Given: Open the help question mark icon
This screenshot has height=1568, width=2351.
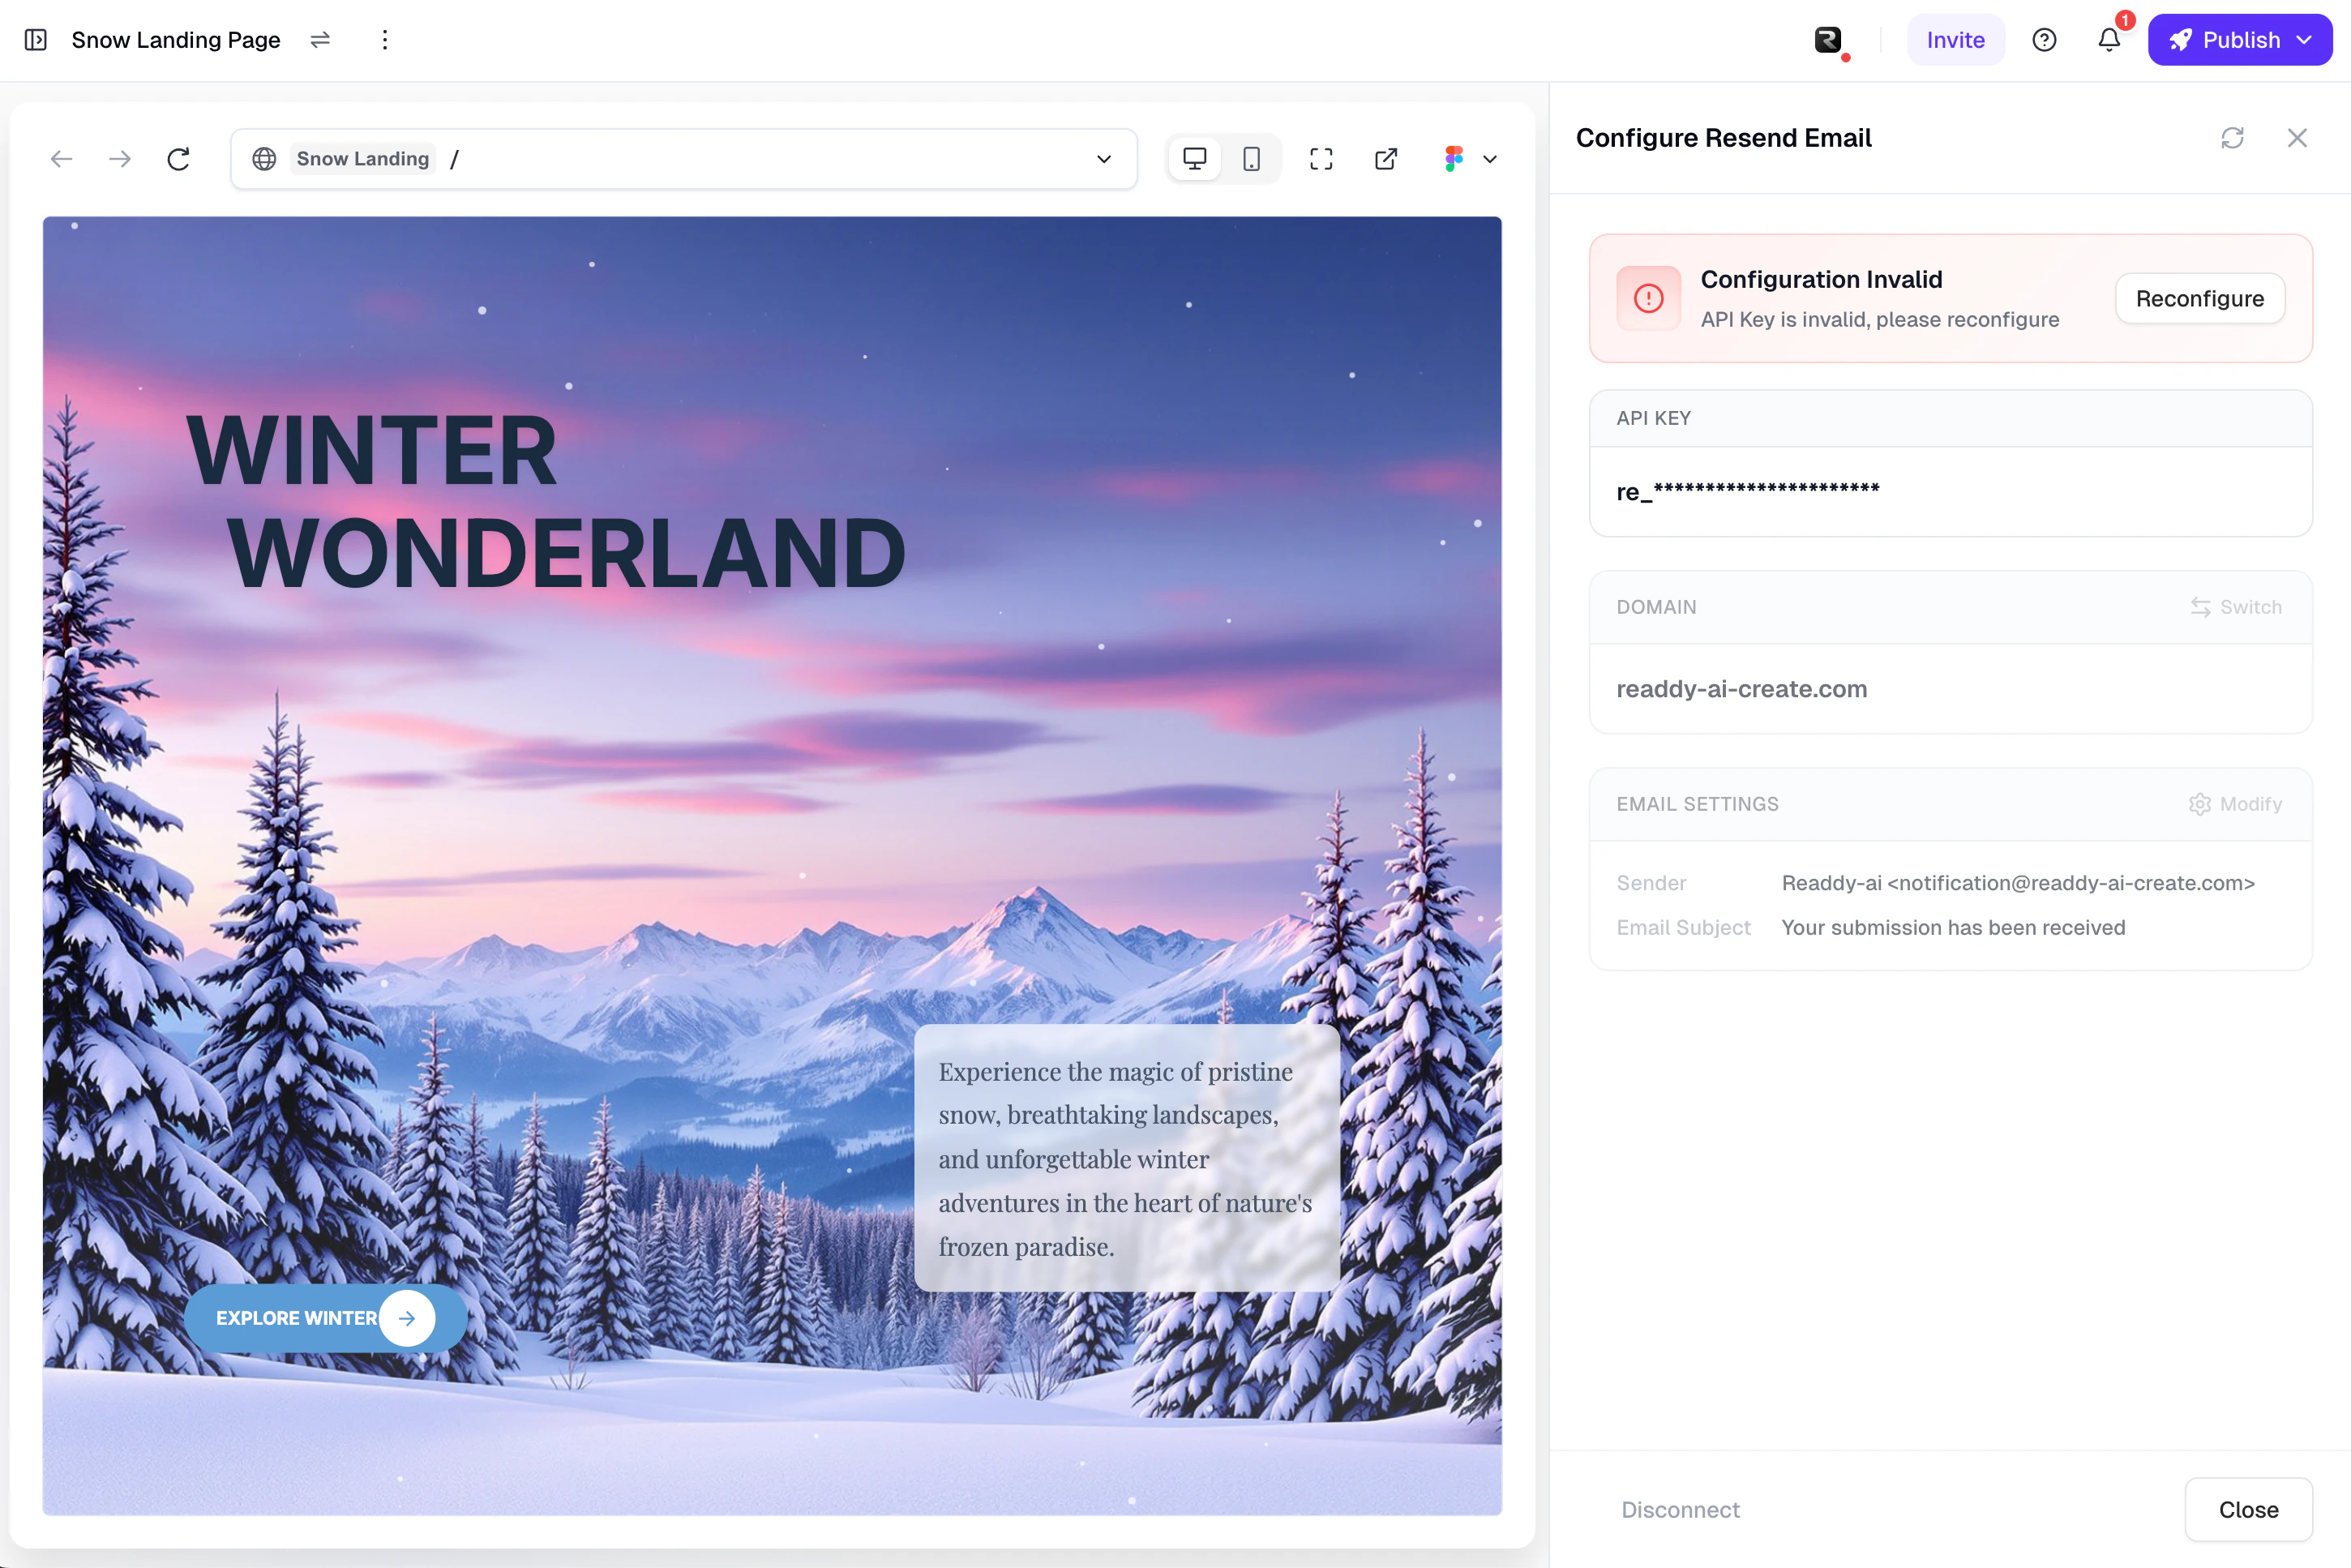Looking at the screenshot, I should [2044, 40].
